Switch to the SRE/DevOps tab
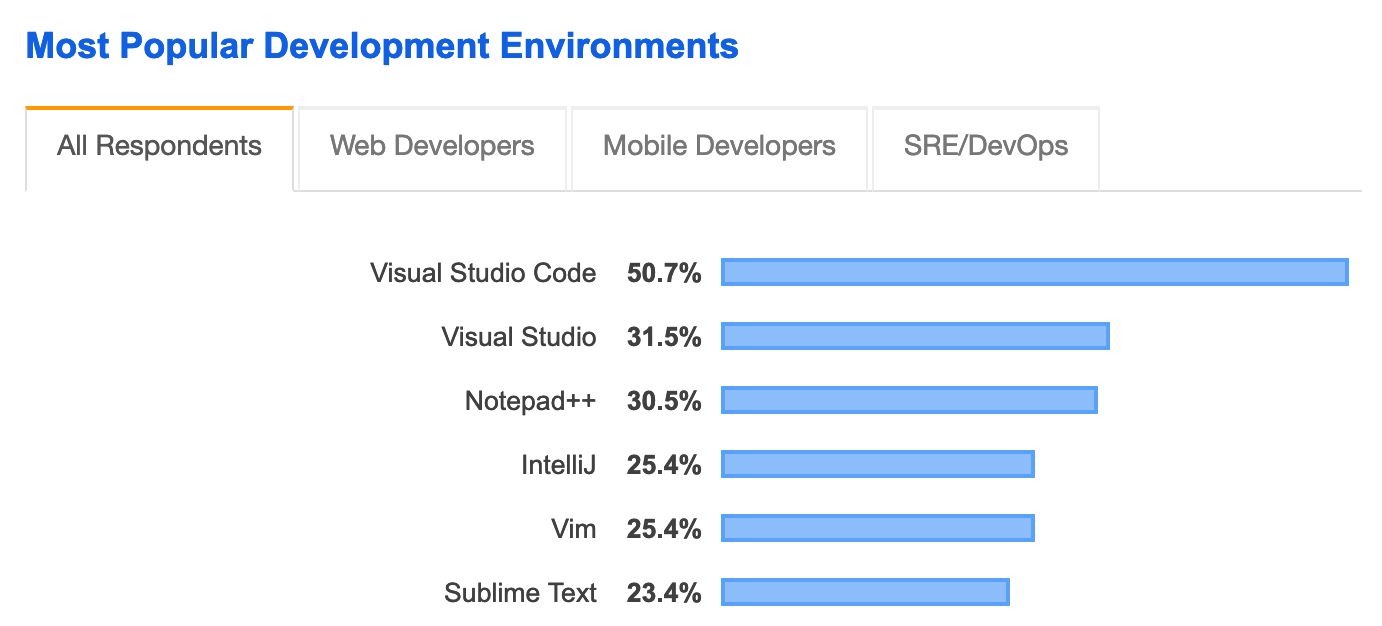The width and height of the screenshot is (1382, 626). pos(986,147)
